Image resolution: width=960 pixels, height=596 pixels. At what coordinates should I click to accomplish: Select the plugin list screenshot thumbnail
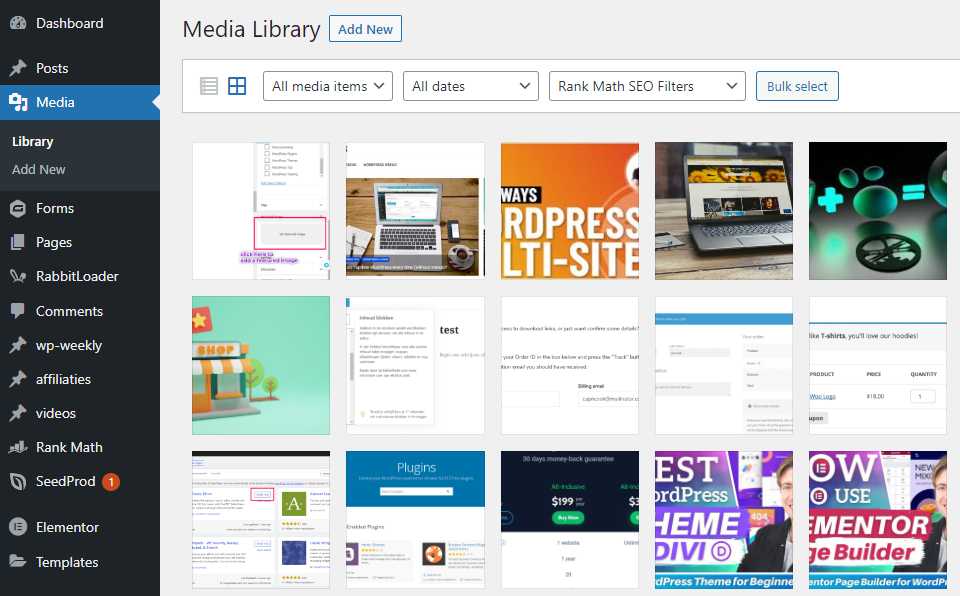pos(261,520)
